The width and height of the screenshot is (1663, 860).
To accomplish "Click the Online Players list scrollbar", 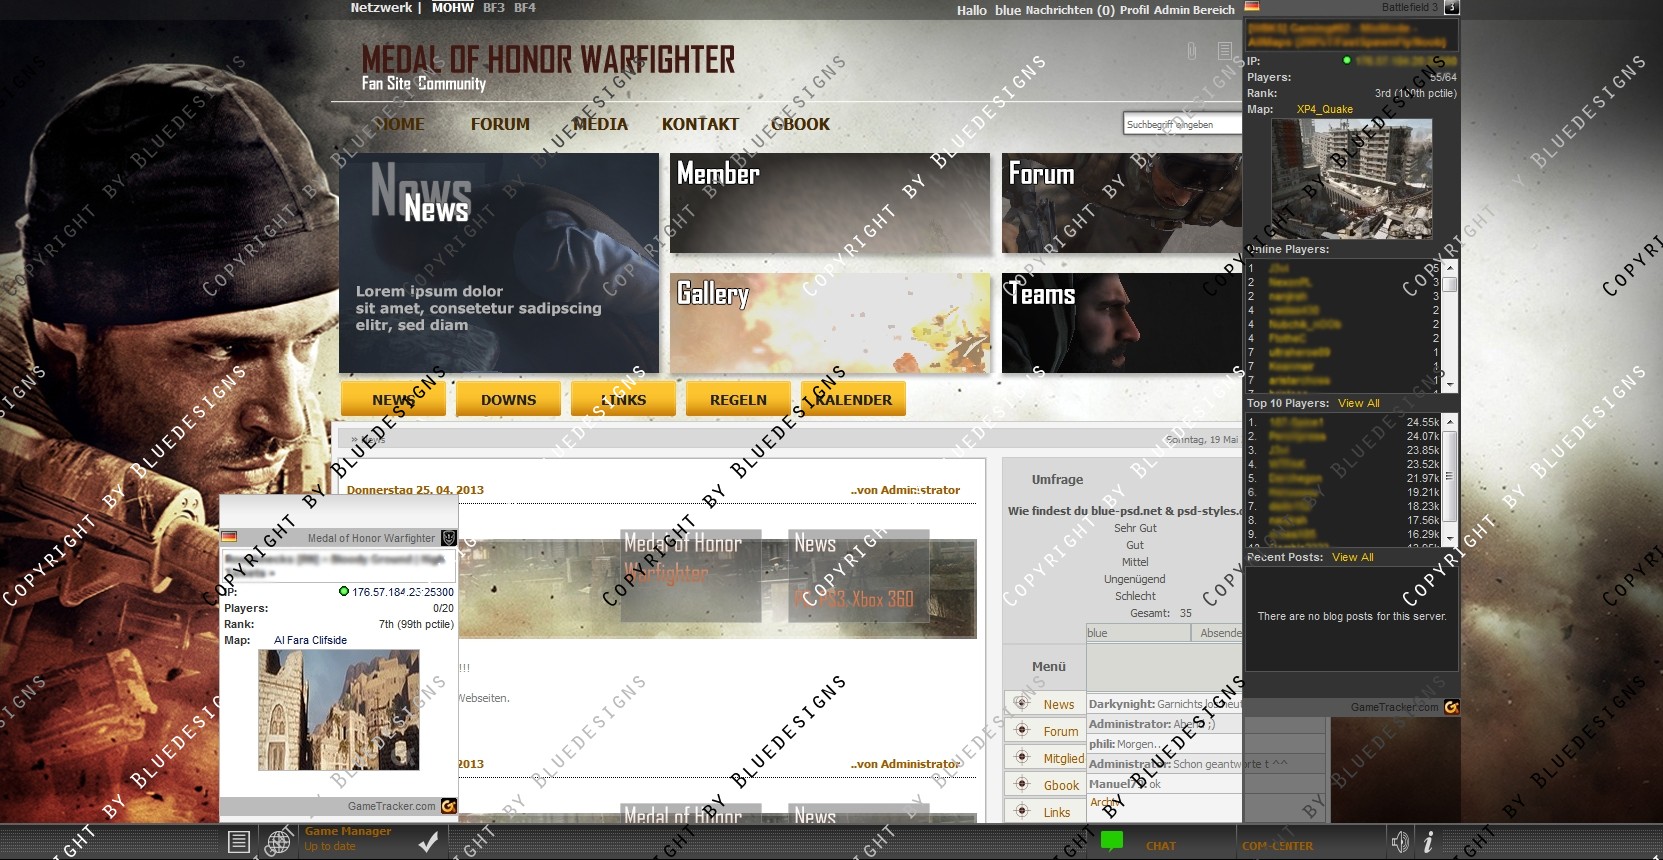I will click(1449, 325).
